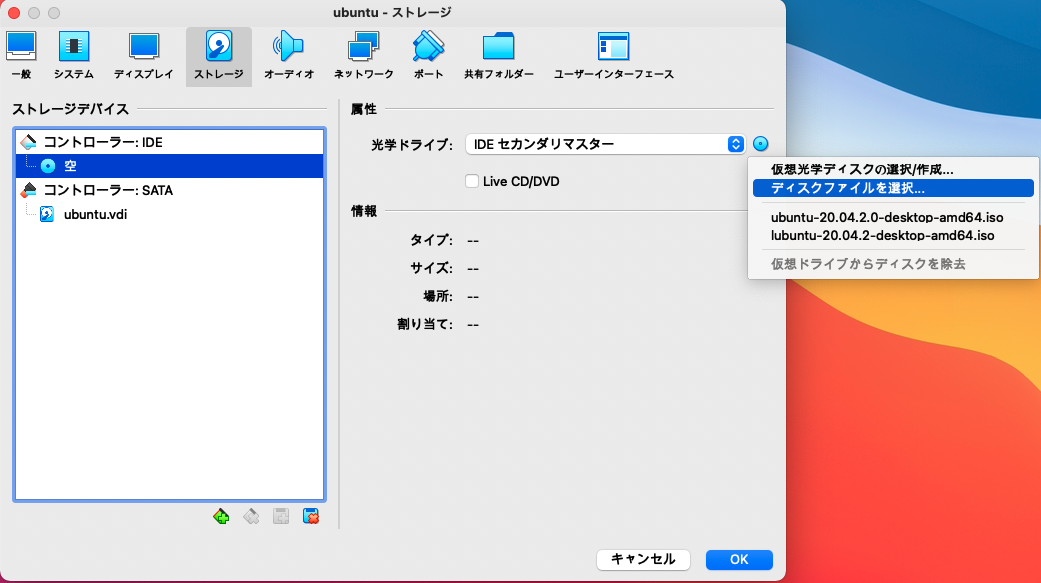The image size is (1041, 583).
Task: Click the SATA controller icon
Action: [x=29, y=191]
